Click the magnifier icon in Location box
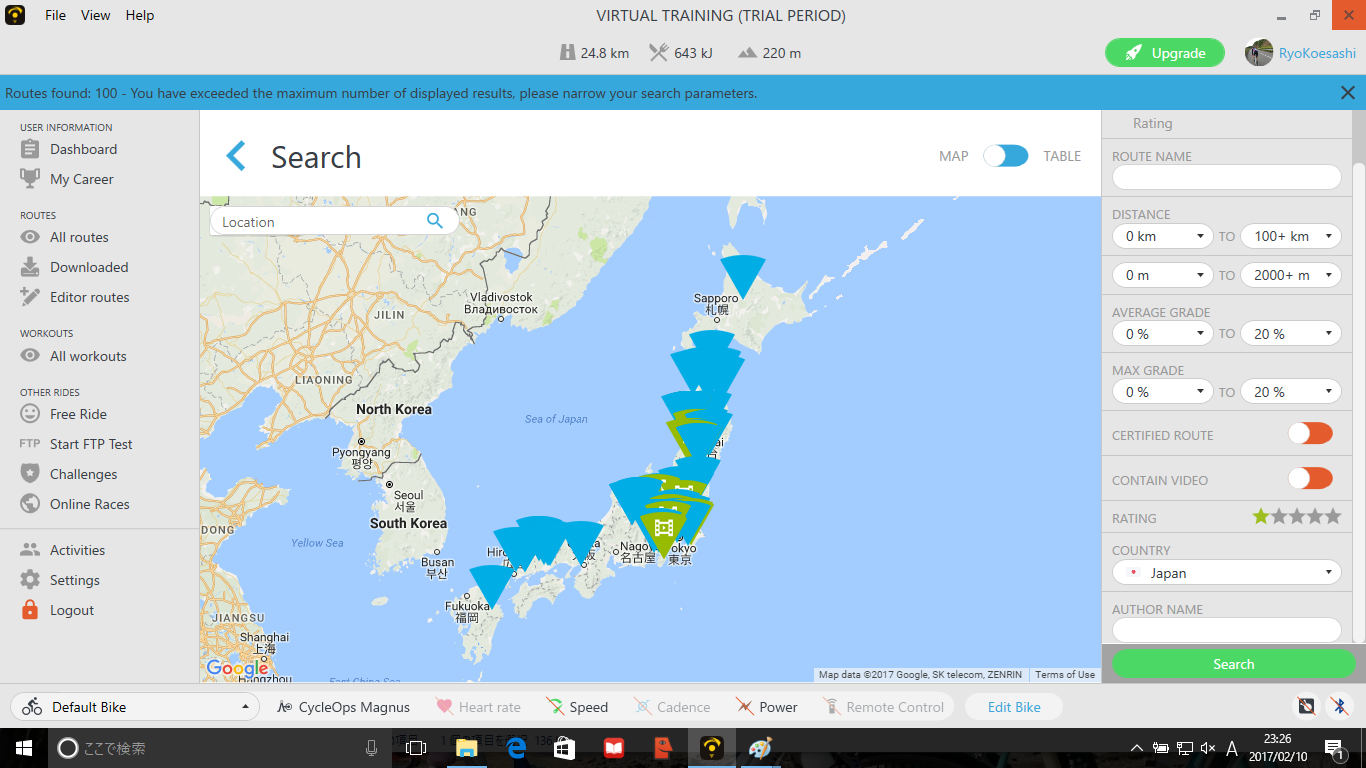 point(434,221)
